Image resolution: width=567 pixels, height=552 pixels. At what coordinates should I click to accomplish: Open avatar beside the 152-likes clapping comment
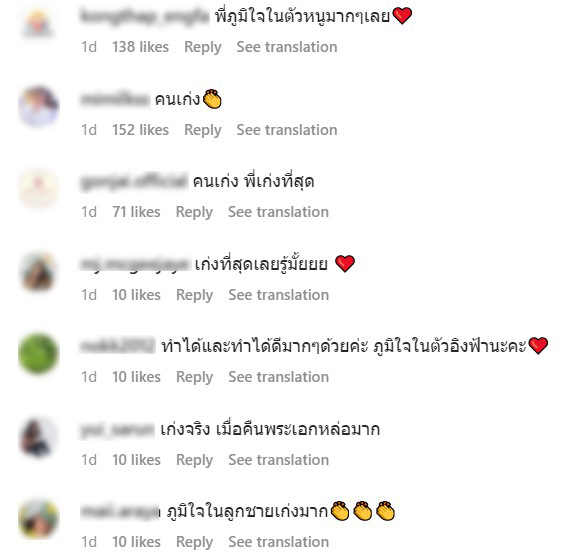pos(38,106)
